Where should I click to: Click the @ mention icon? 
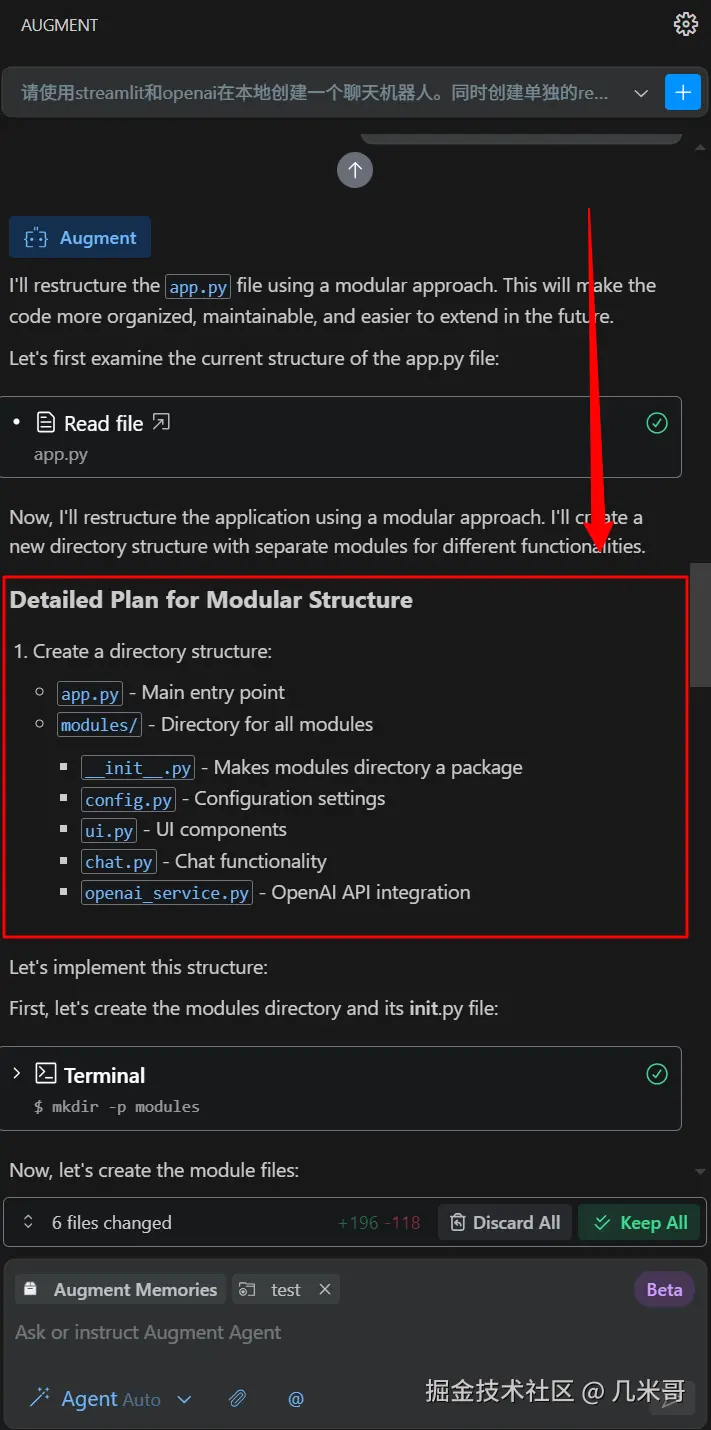click(x=296, y=1399)
